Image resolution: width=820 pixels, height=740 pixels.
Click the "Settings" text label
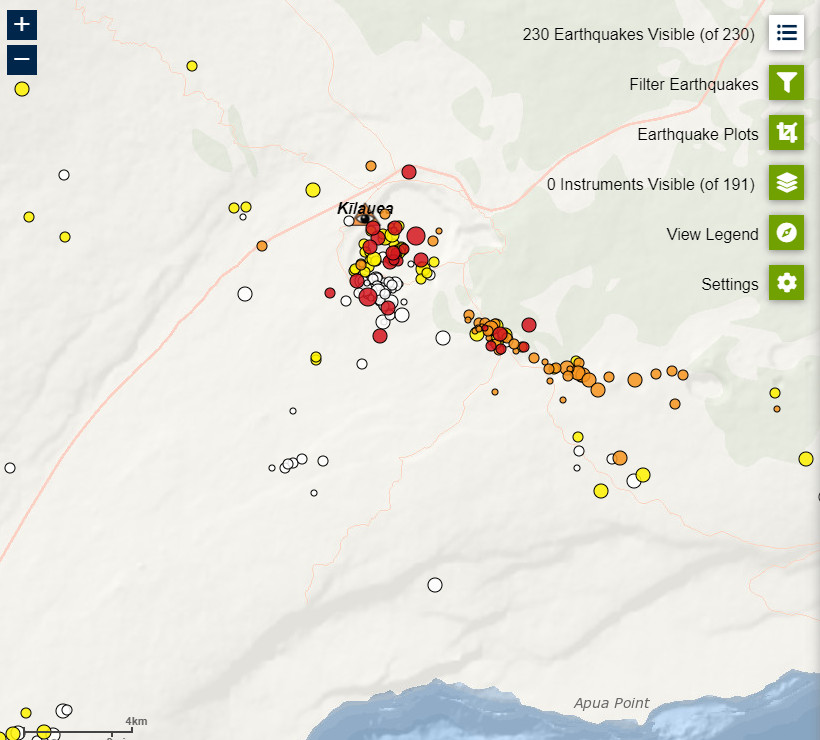pyautogui.click(x=730, y=284)
